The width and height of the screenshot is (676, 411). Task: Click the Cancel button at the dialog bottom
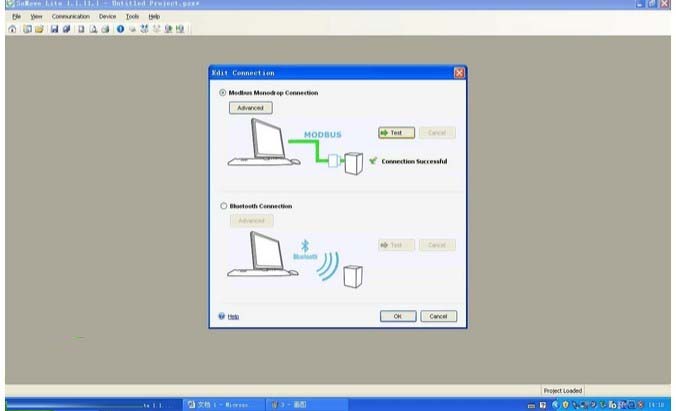tap(438, 316)
